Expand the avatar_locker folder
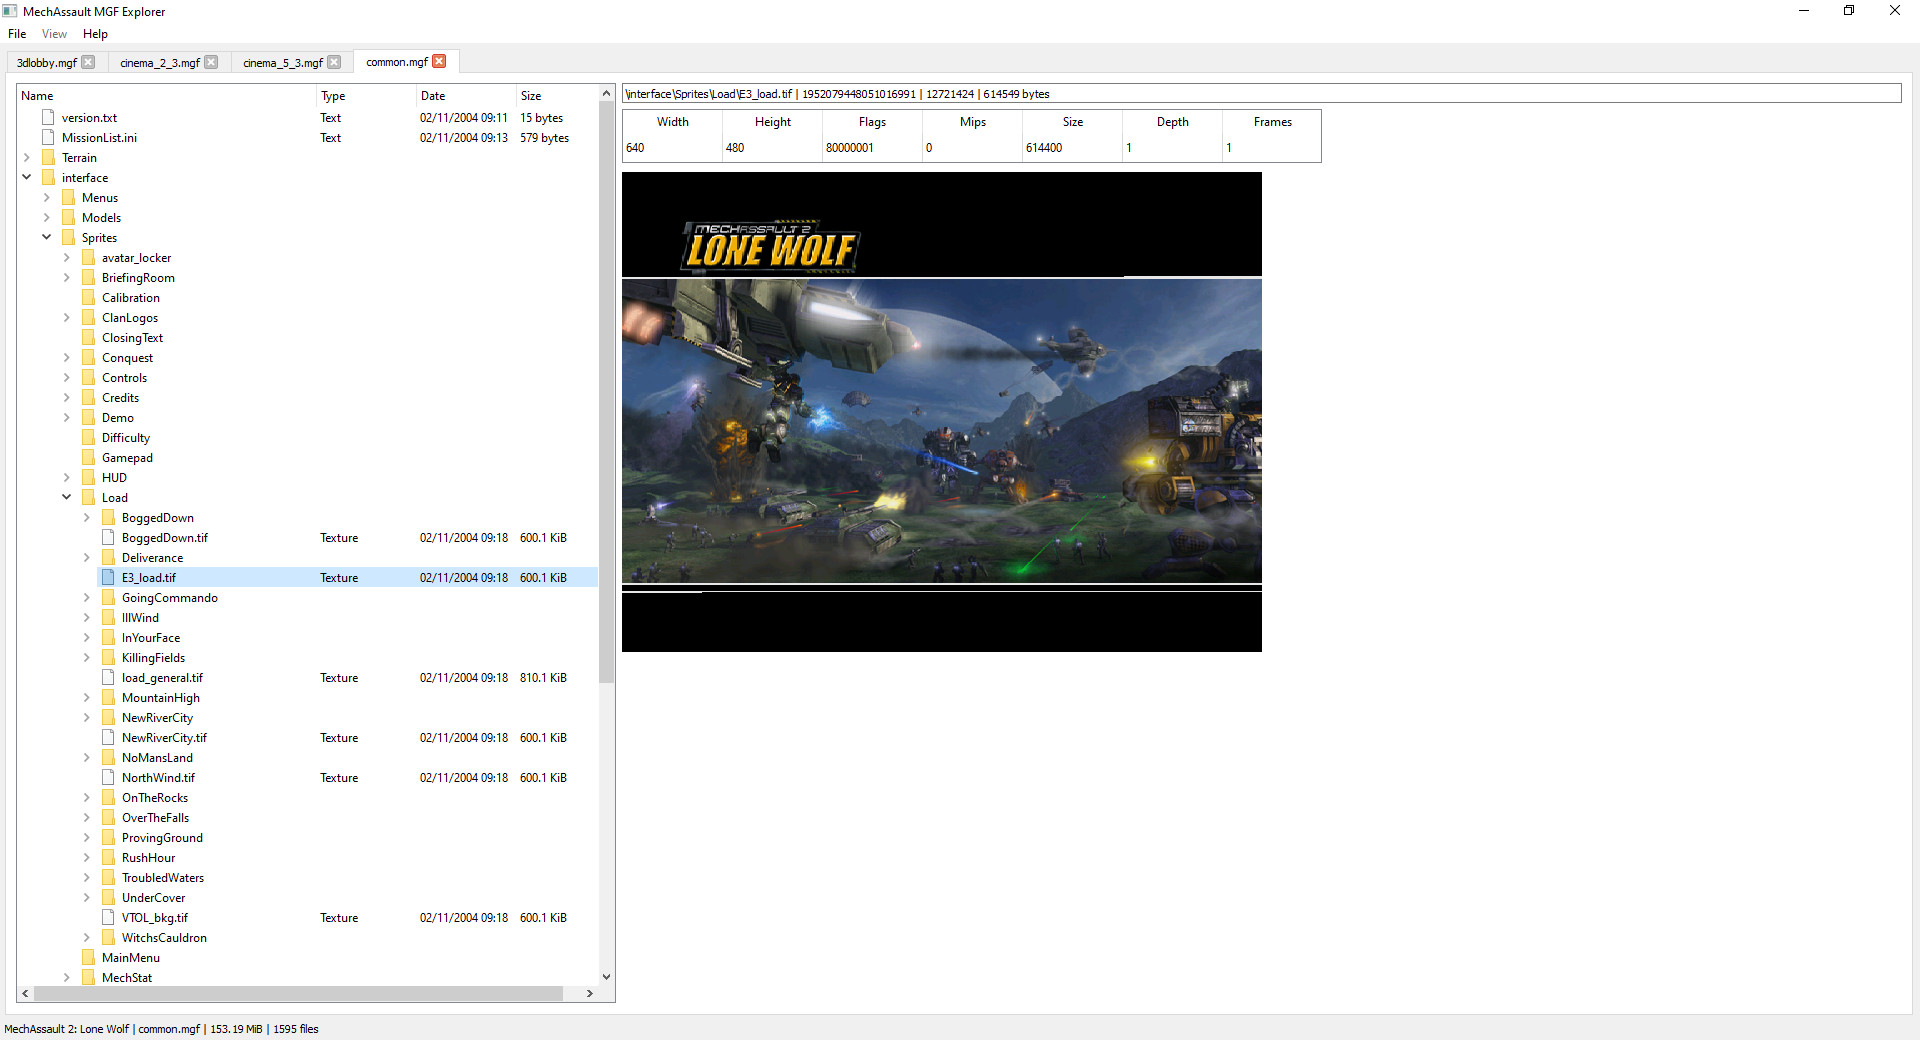This screenshot has height=1040, width=1920. [67, 258]
